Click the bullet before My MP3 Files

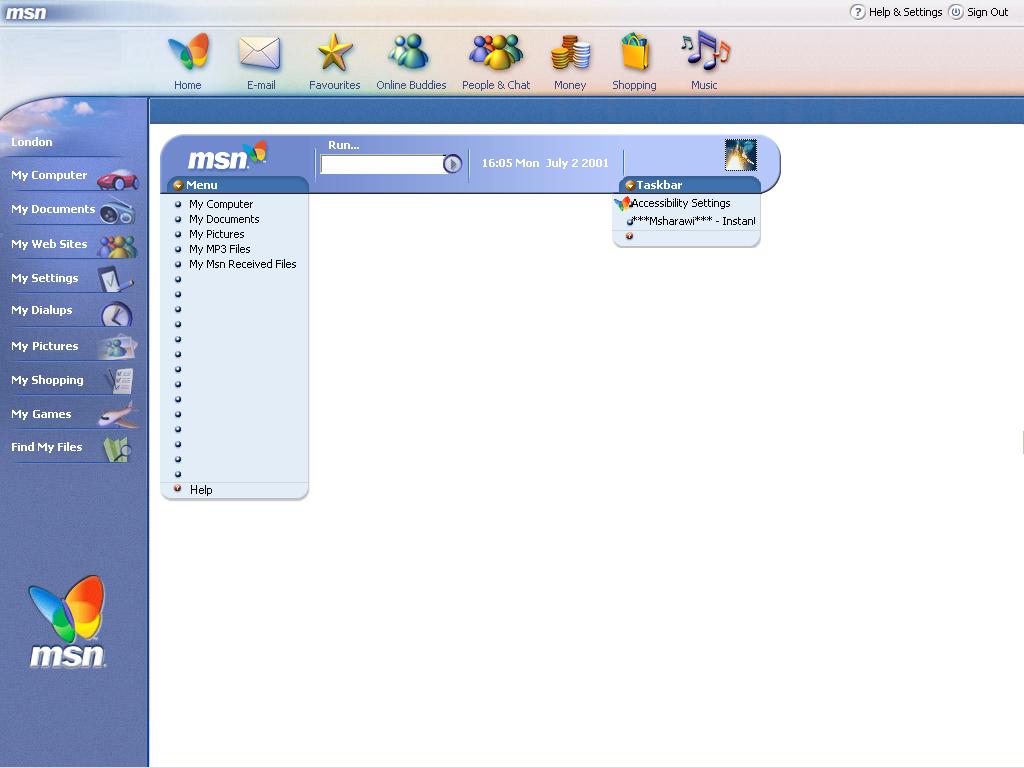pos(178,249)
